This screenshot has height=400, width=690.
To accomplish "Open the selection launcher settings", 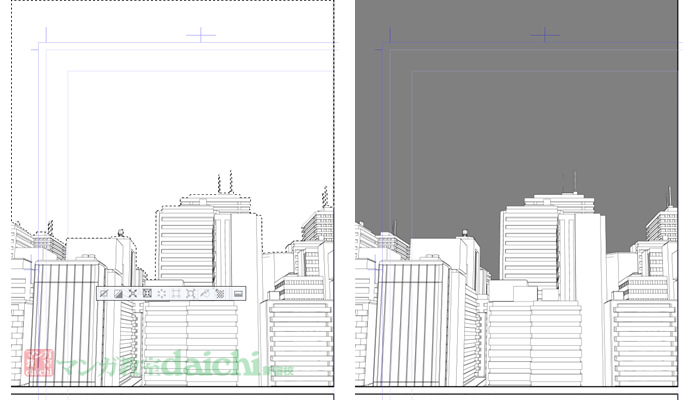I will [x=238, y=293].
